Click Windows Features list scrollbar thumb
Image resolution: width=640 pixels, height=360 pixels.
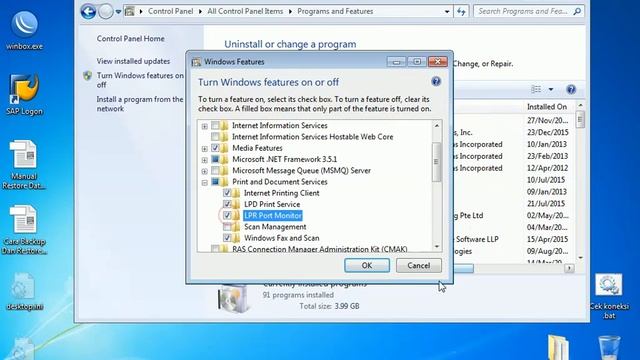(x=436, y=162)
